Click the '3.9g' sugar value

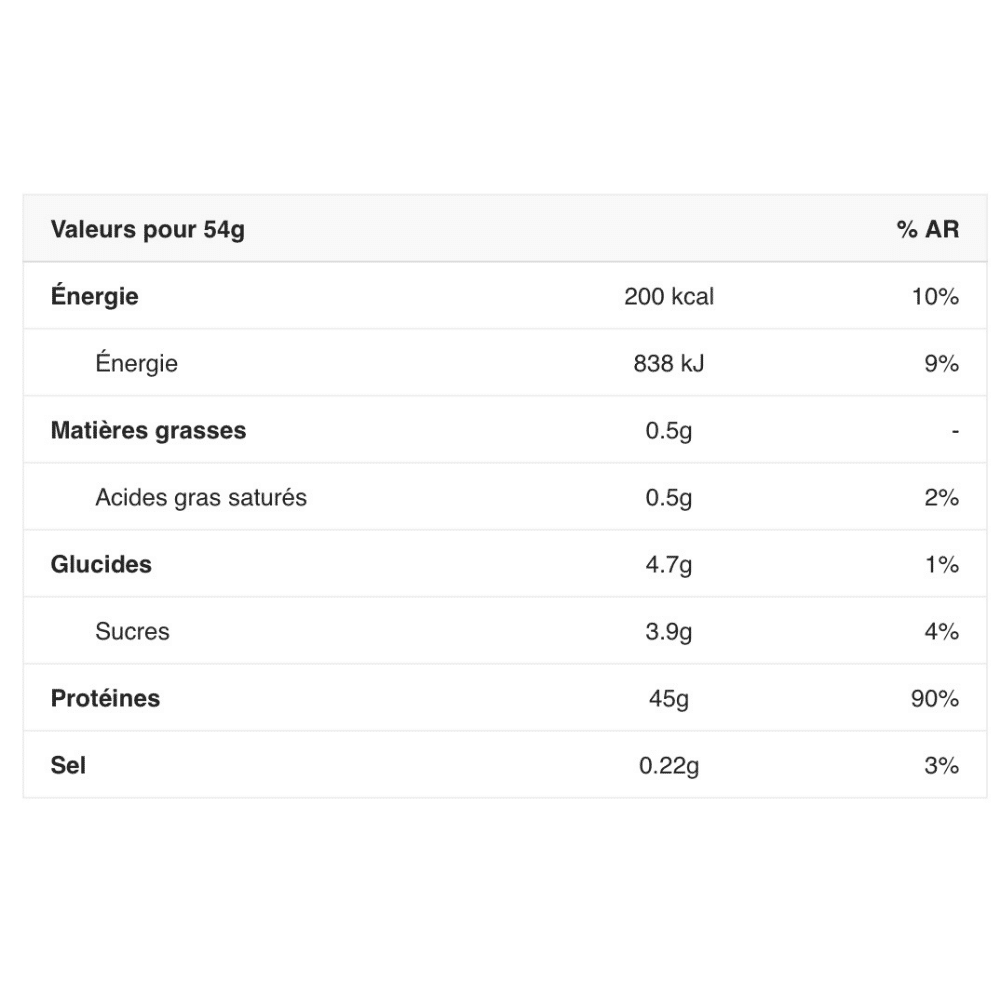669,632
